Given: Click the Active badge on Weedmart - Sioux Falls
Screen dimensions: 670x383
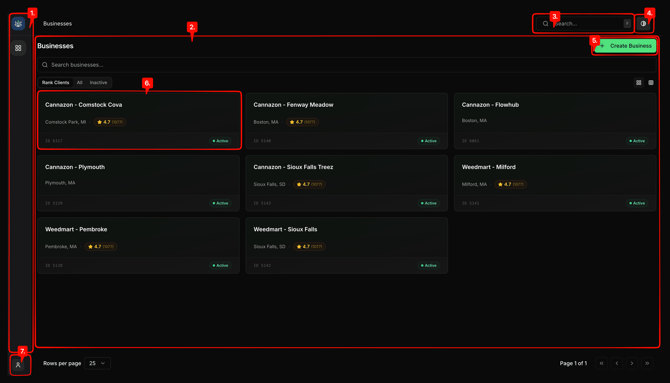Looking at the screenshot, I should click(429, 265).
